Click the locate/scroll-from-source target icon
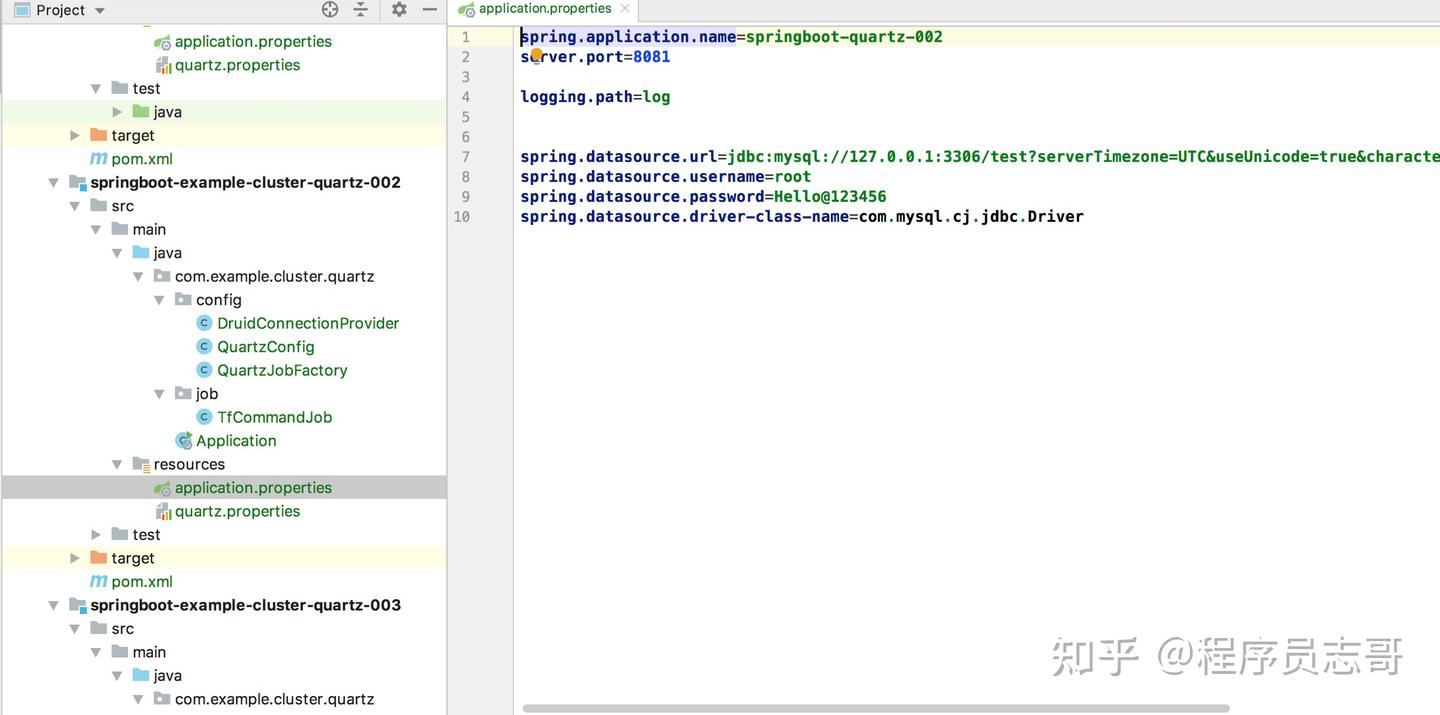Screen dimensions: 1440x715 [x=330, y=10]
